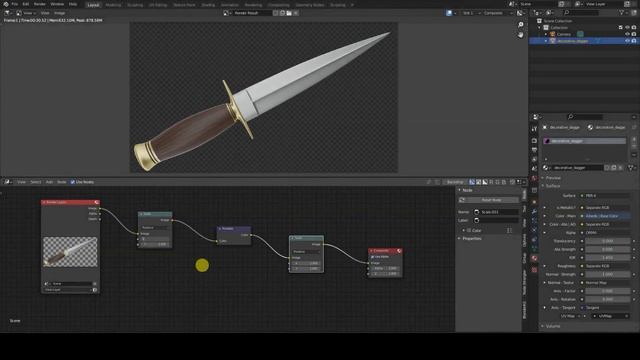Open the Help menu
Image resolution: width=640 pixels, height=360 pixels.
click(x=73, y=4)
